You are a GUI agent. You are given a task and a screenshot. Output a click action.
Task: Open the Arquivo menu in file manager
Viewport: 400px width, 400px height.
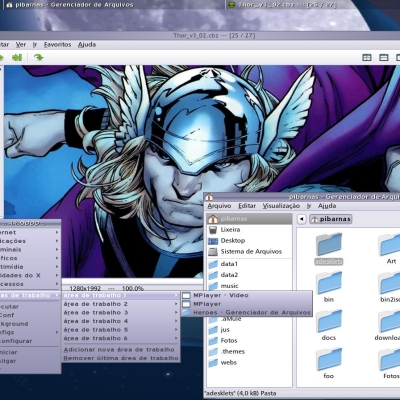coord(219,206)
